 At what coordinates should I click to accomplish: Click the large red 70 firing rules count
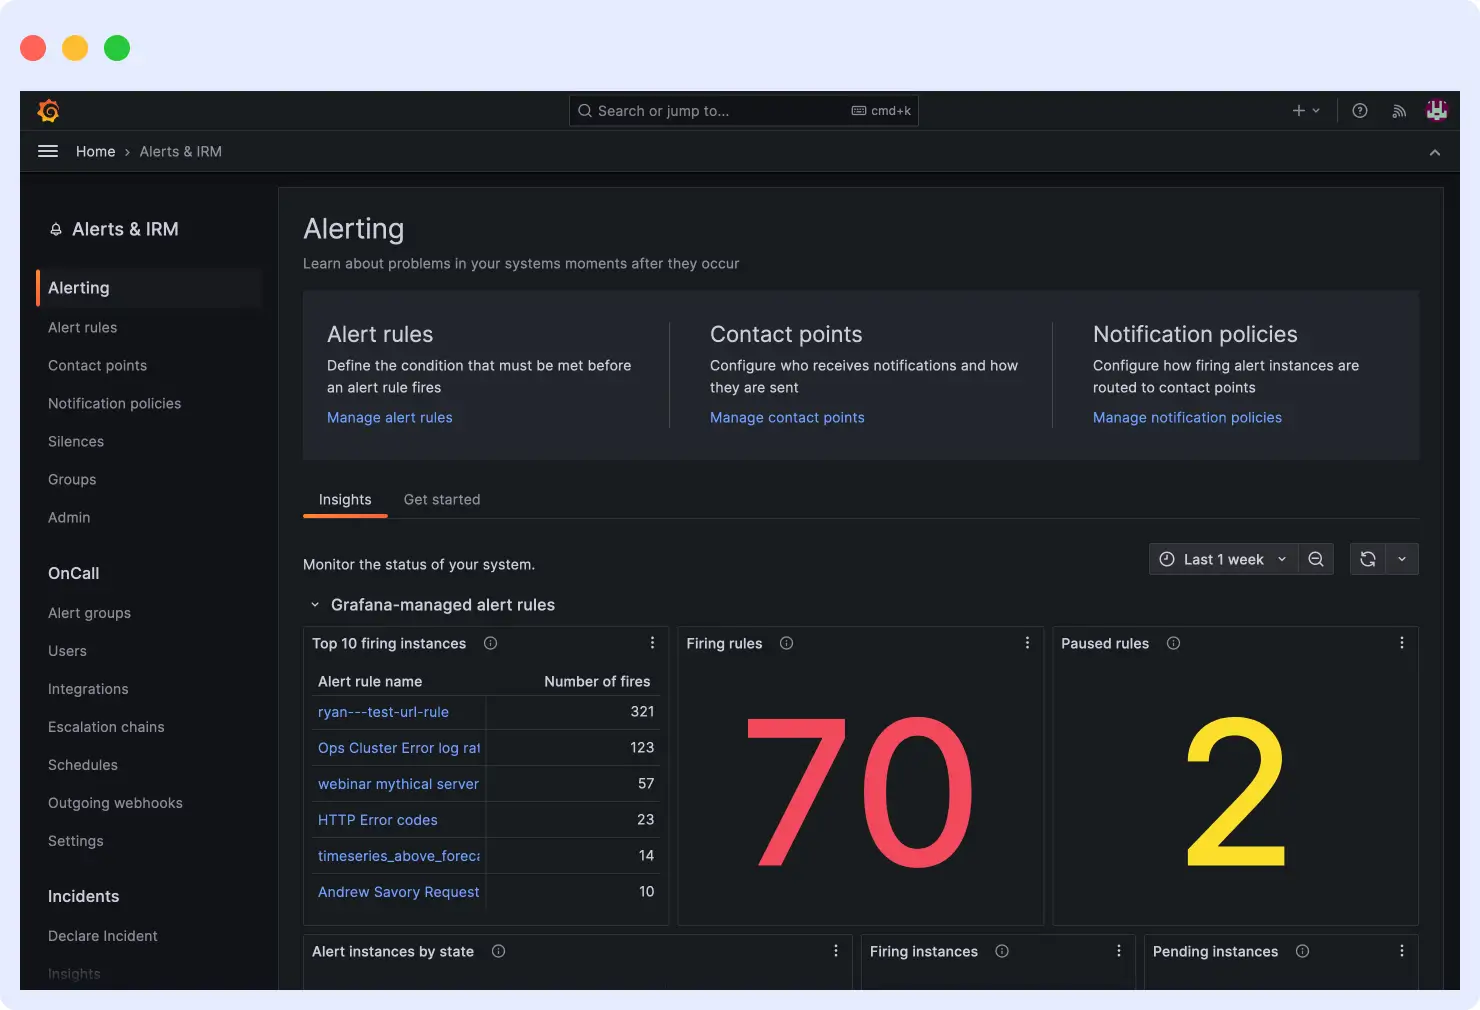point(858,790)
